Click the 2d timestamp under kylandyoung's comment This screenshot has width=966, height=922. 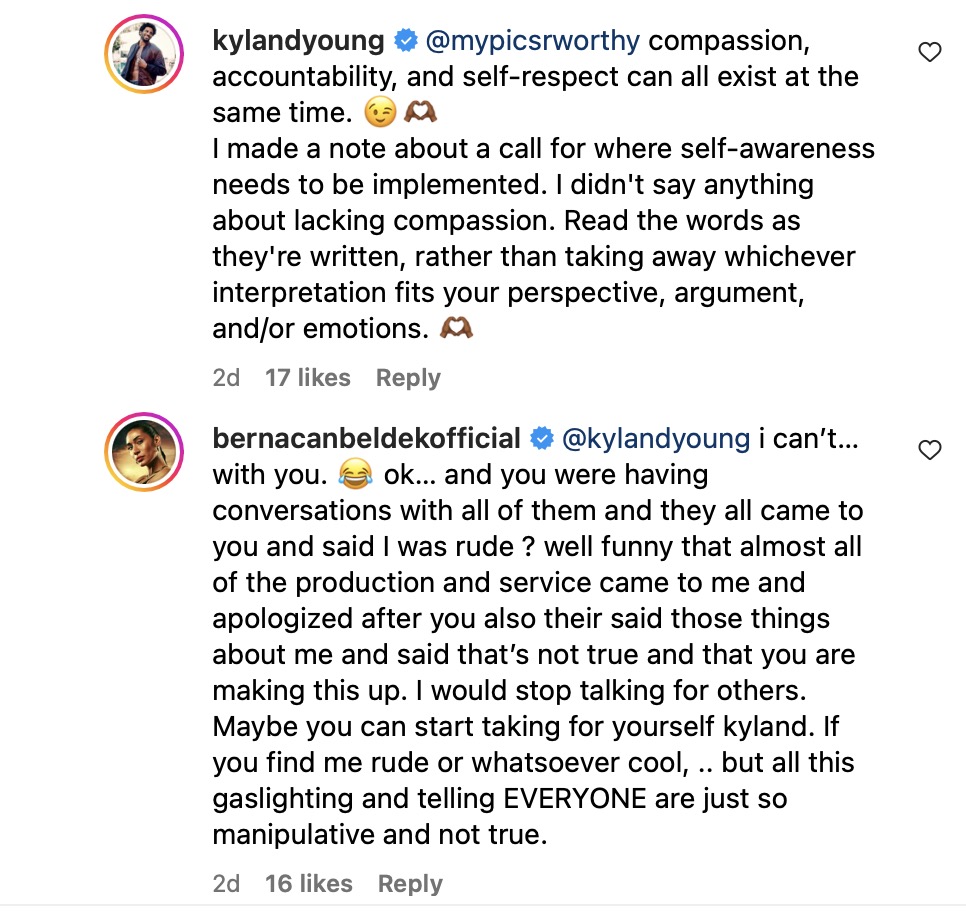pyautogui.click(x=227, y=378)
